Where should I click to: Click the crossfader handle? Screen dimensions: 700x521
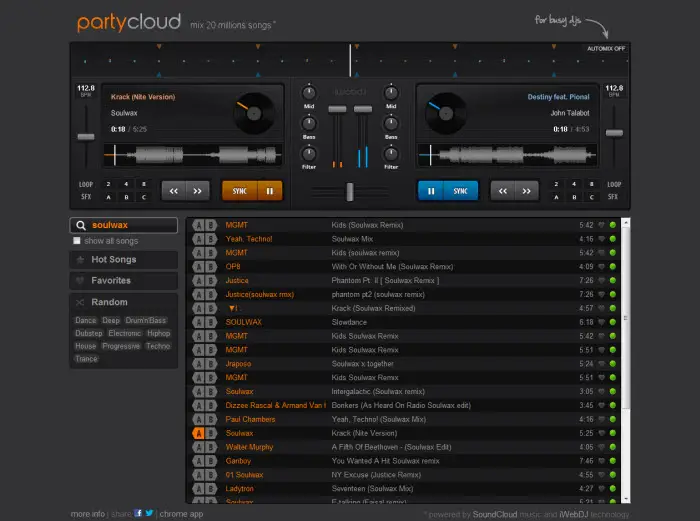(x=350, y=192)
